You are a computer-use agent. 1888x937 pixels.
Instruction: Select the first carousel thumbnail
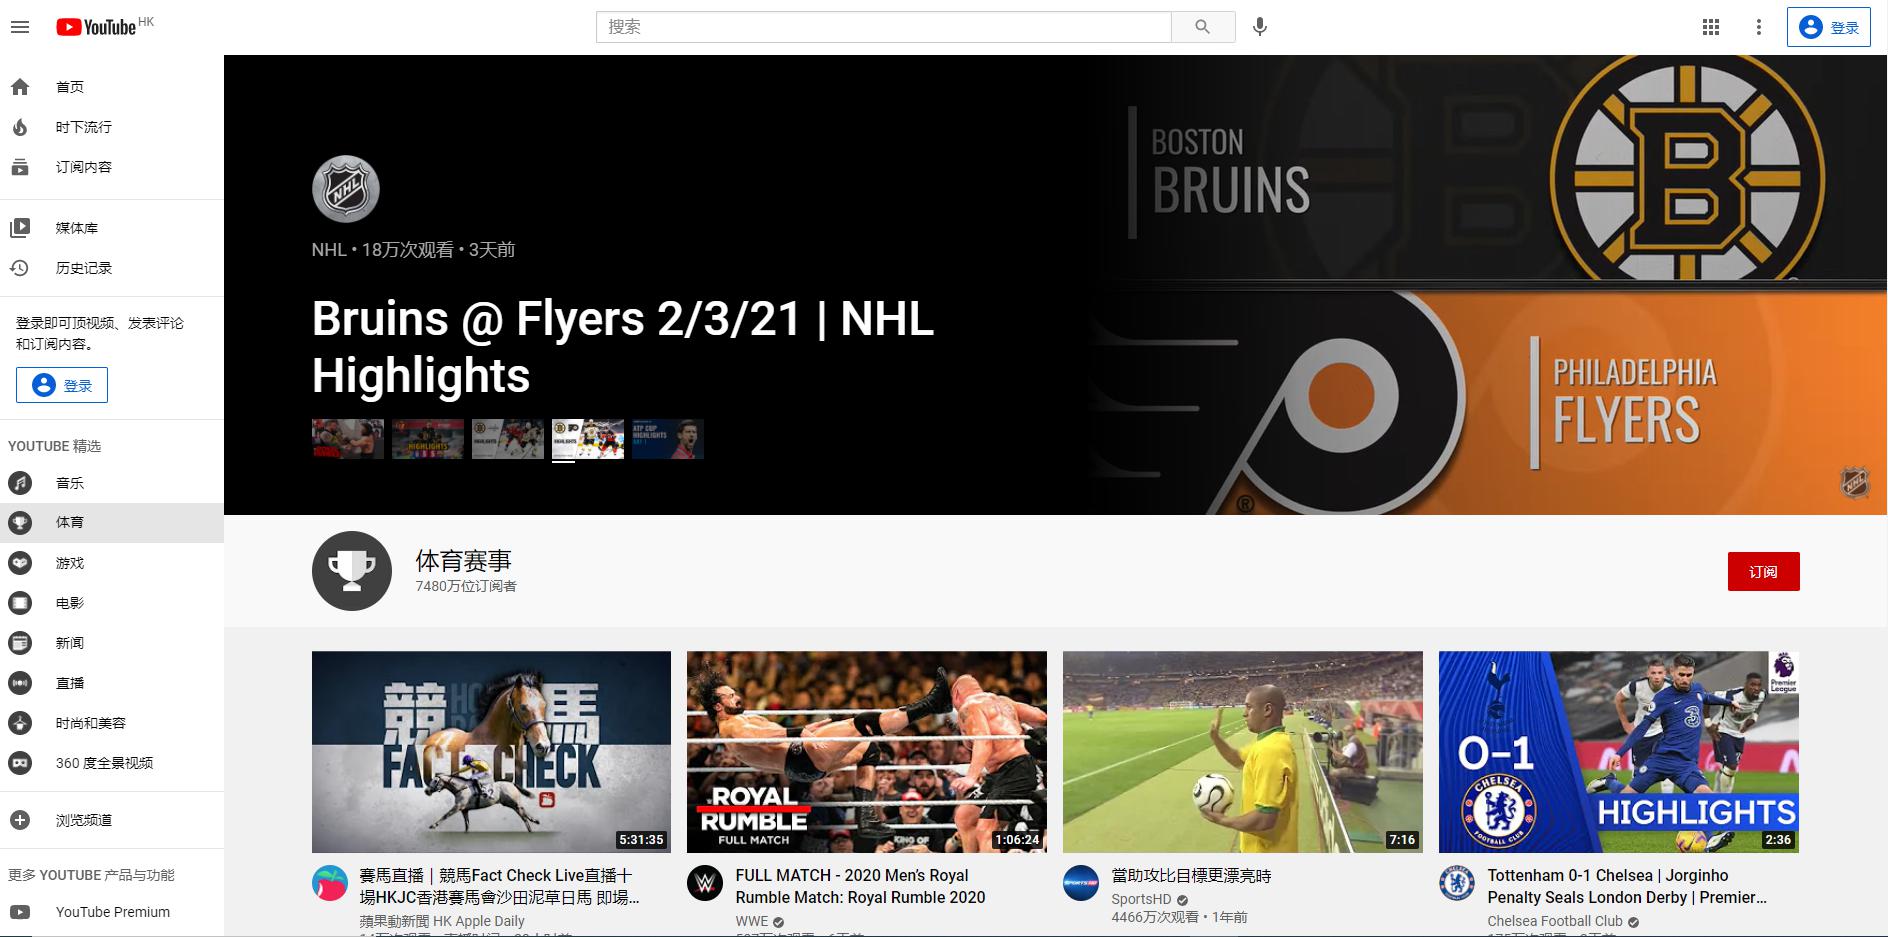(x=348, y=439)
